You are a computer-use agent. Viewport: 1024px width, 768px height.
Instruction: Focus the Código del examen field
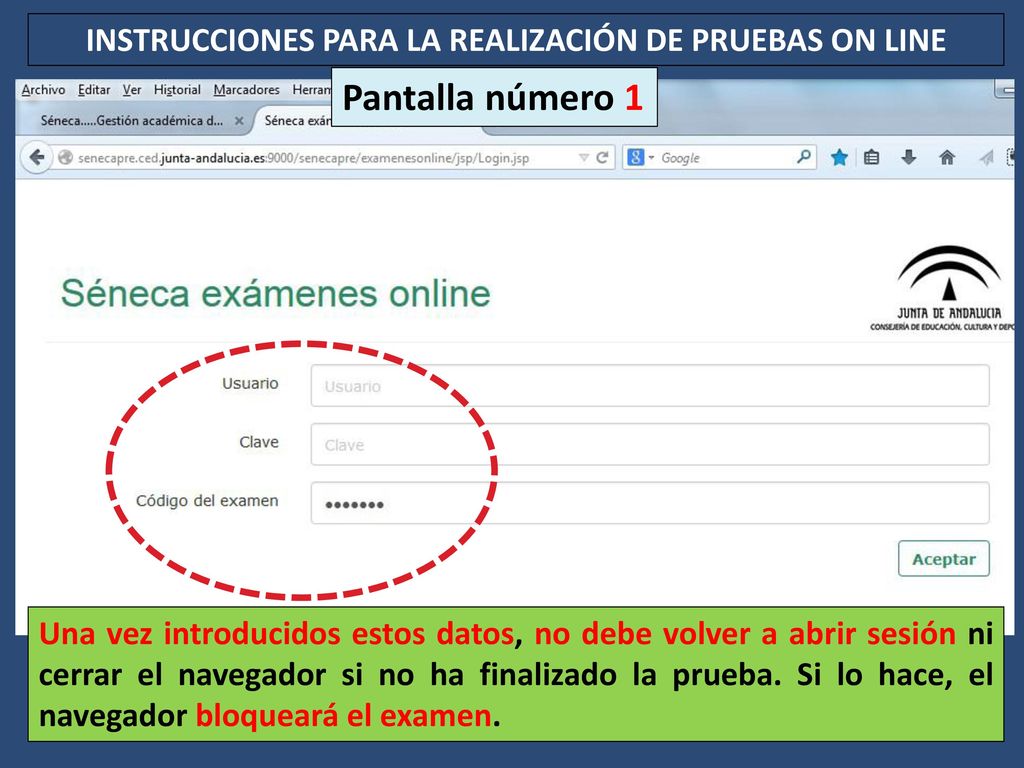point(650,504)
